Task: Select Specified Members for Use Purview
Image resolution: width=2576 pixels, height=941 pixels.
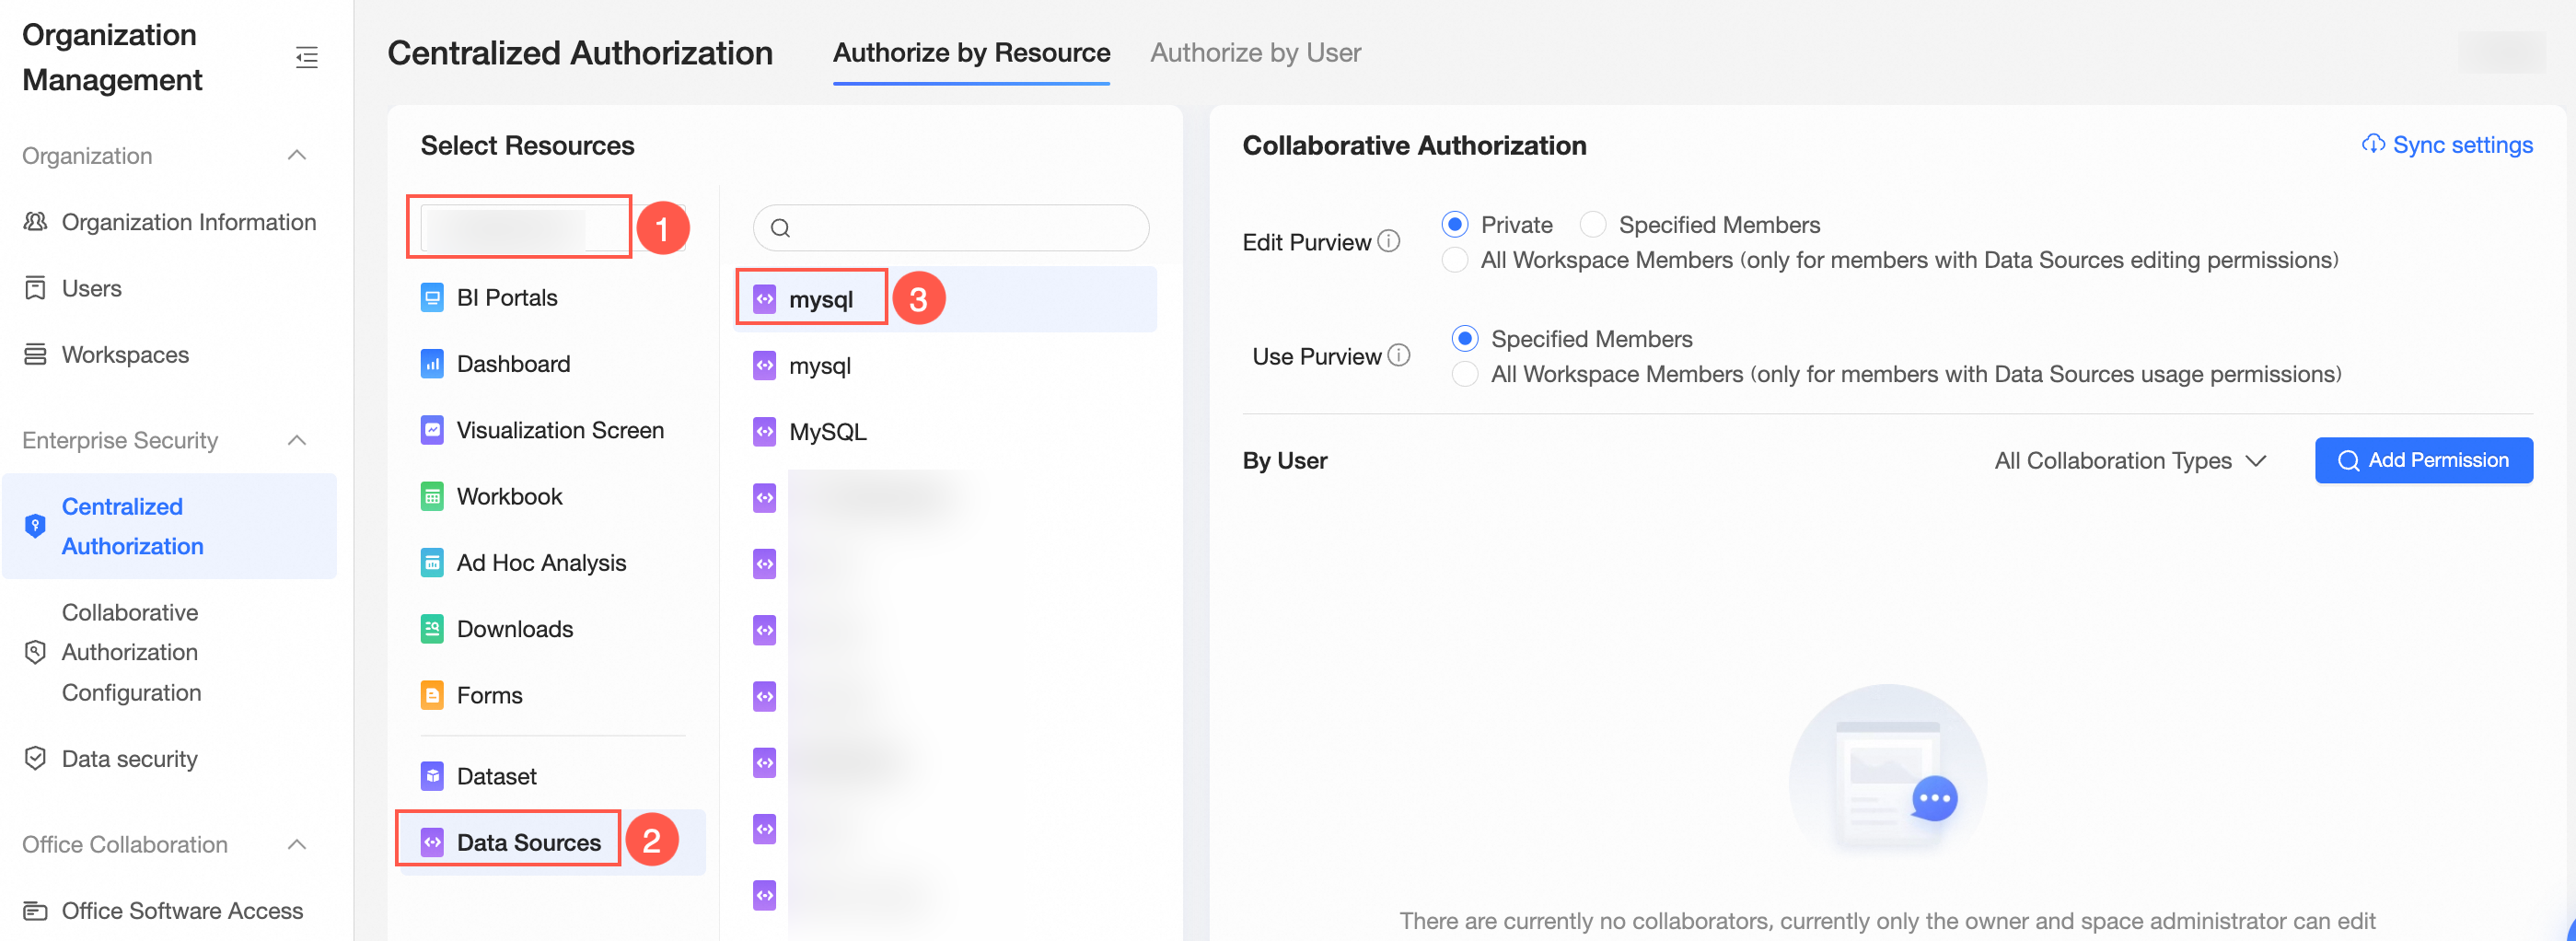Action: (1465, 338)
